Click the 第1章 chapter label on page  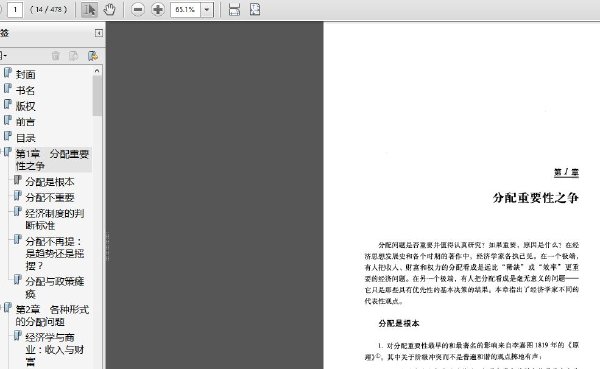click(x=566, y=172)
